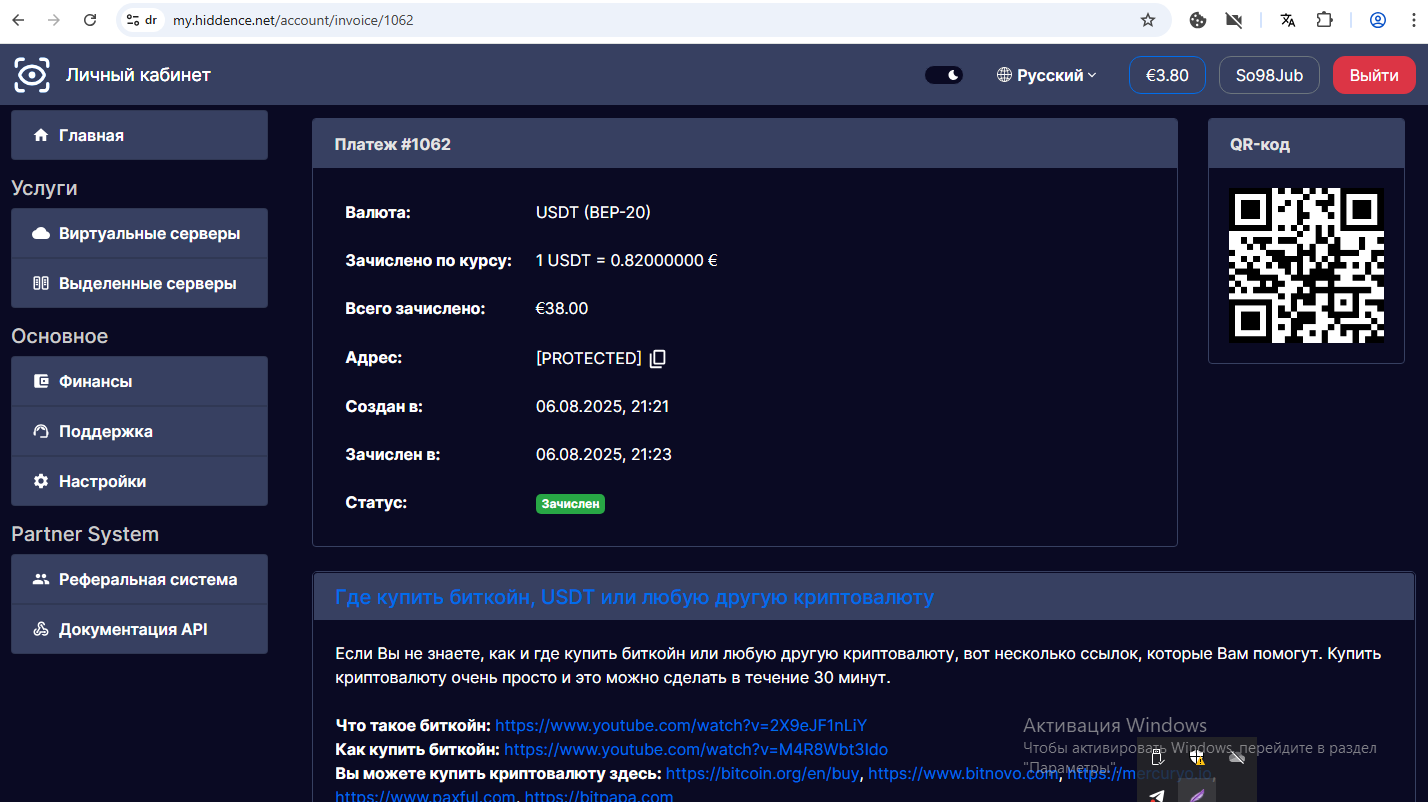Click the Hiddence eye logo icon
The image size is (1428, 802).
tap(32, 75)
